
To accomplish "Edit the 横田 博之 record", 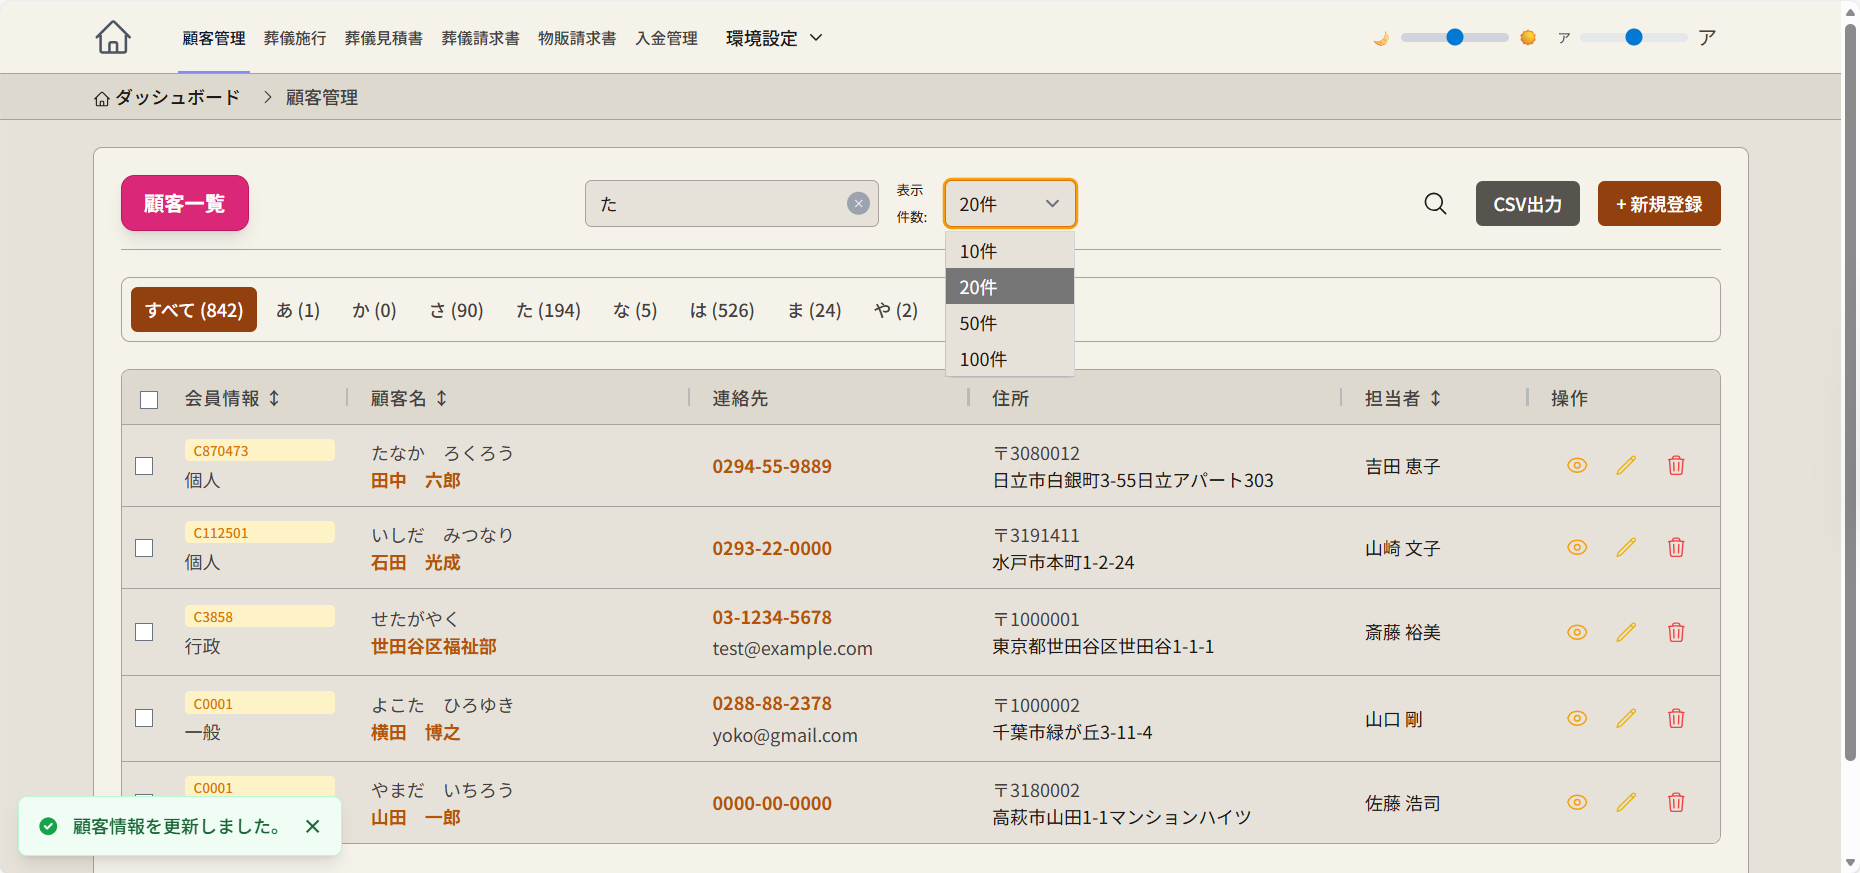I will [1626, 718].
